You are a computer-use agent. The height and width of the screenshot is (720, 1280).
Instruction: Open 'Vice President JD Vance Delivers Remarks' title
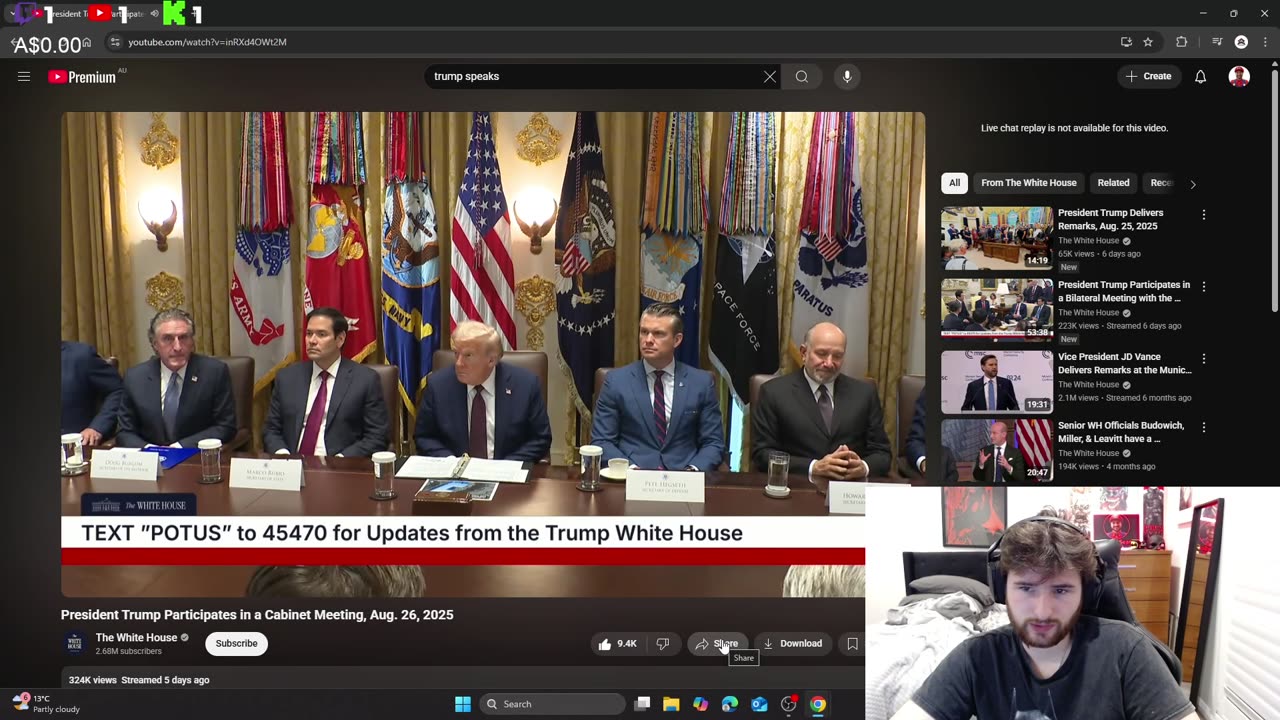1125,363
